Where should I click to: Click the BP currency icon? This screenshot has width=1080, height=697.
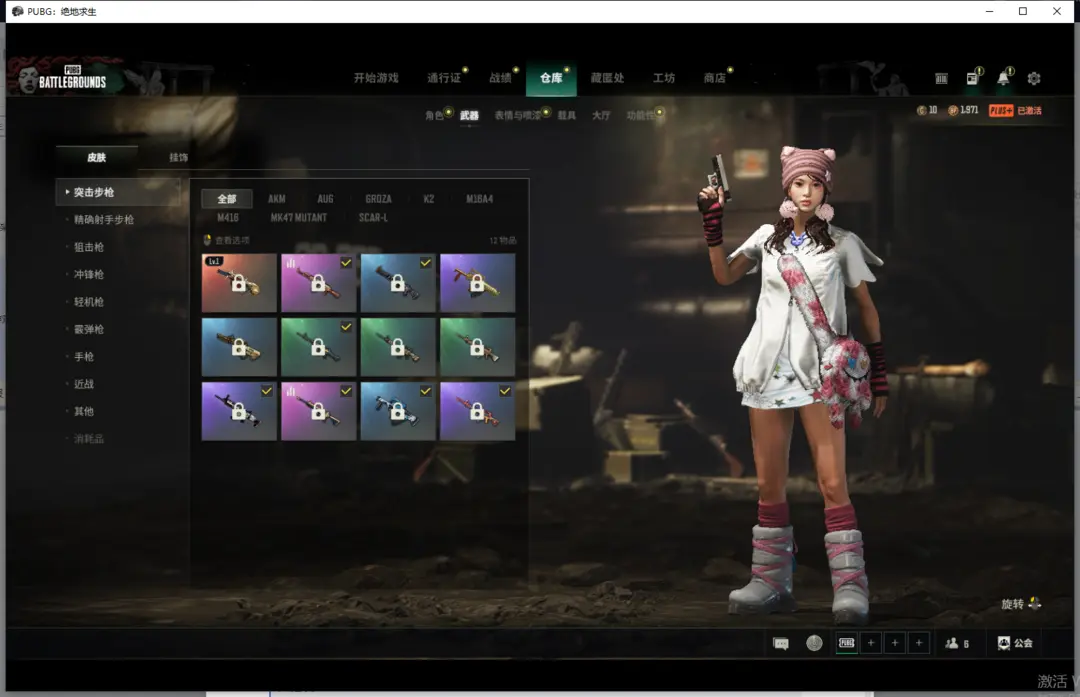point(953,110)
